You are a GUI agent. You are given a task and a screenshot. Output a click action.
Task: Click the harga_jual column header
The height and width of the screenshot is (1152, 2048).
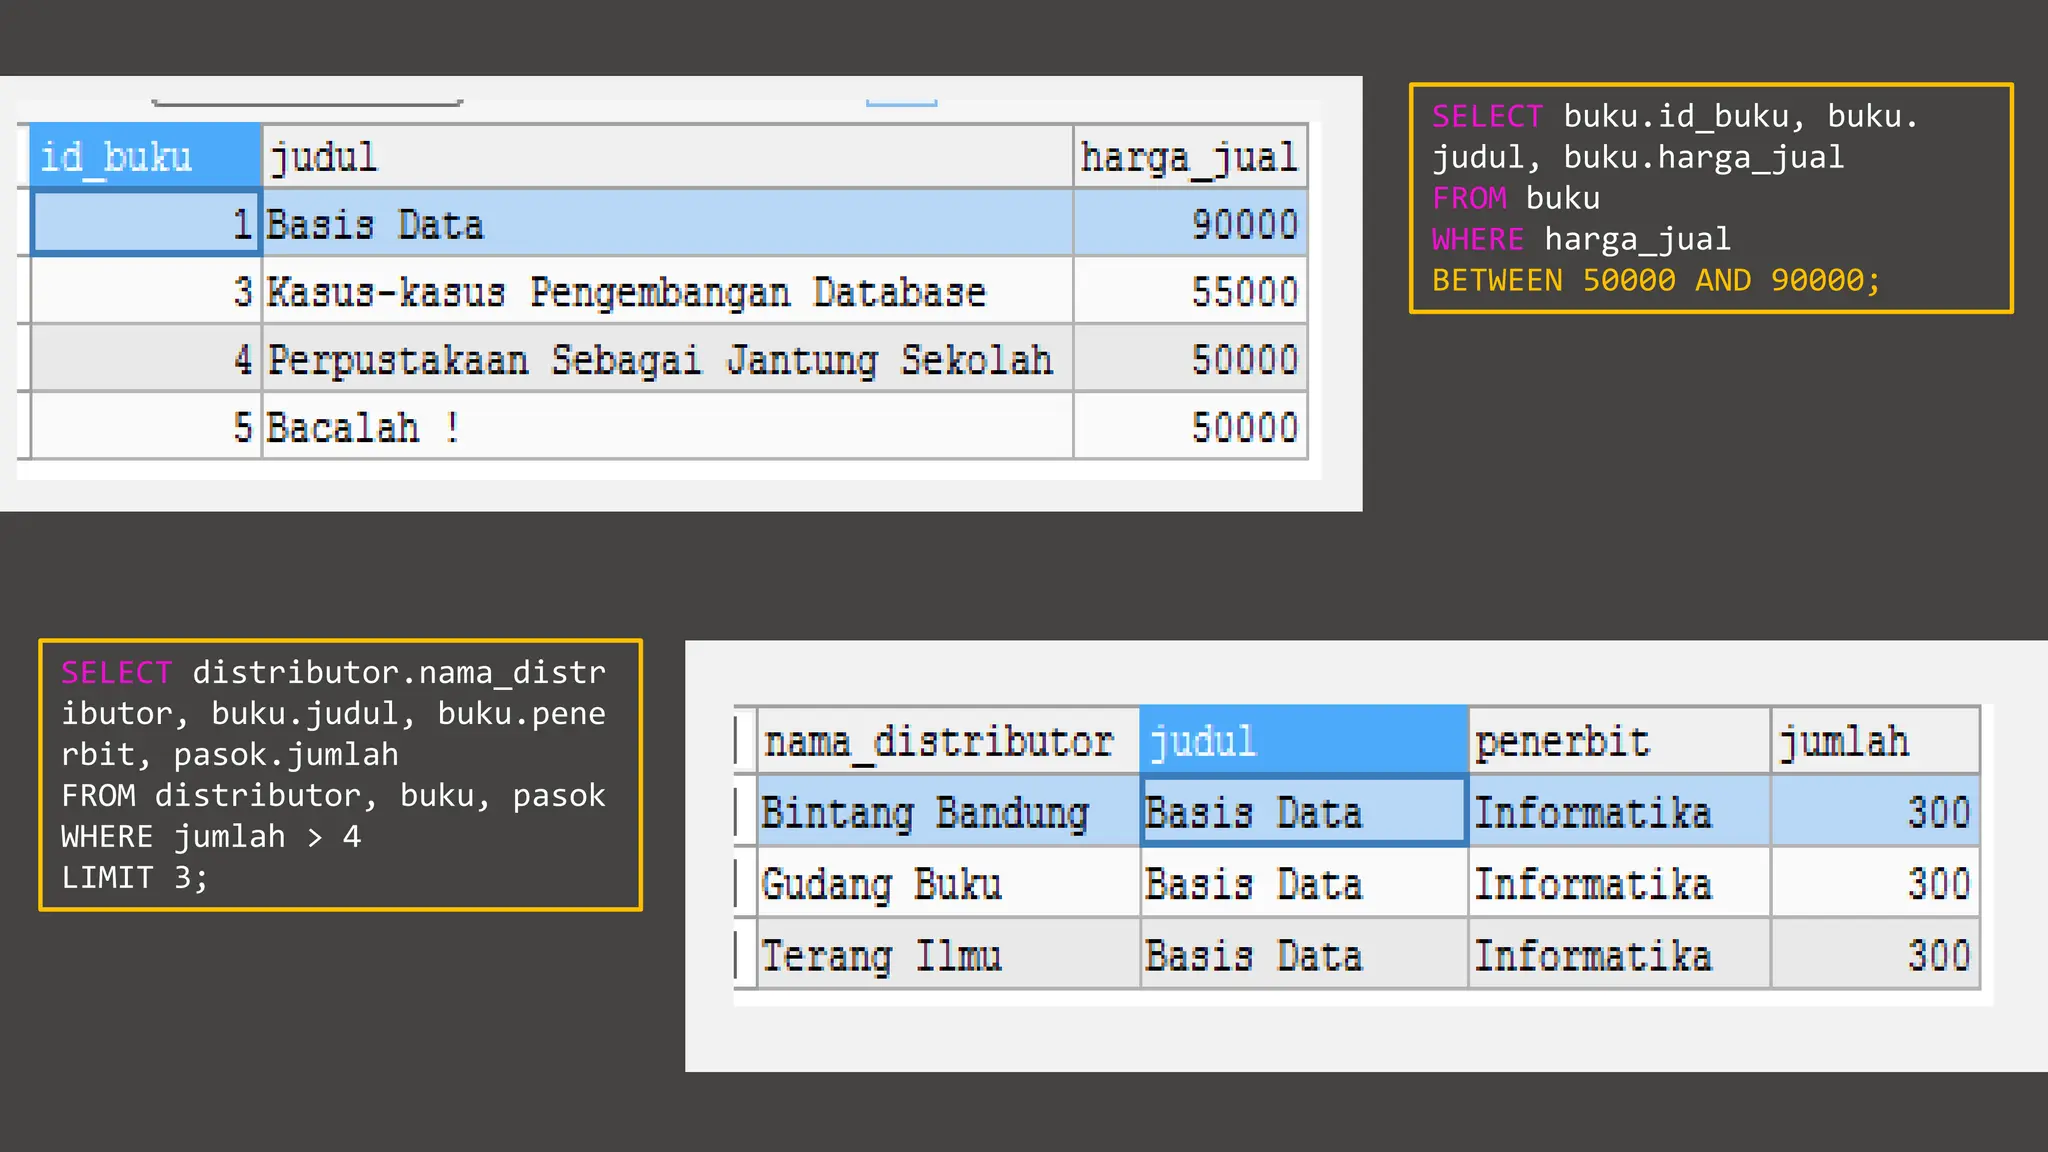point(1189,157)
